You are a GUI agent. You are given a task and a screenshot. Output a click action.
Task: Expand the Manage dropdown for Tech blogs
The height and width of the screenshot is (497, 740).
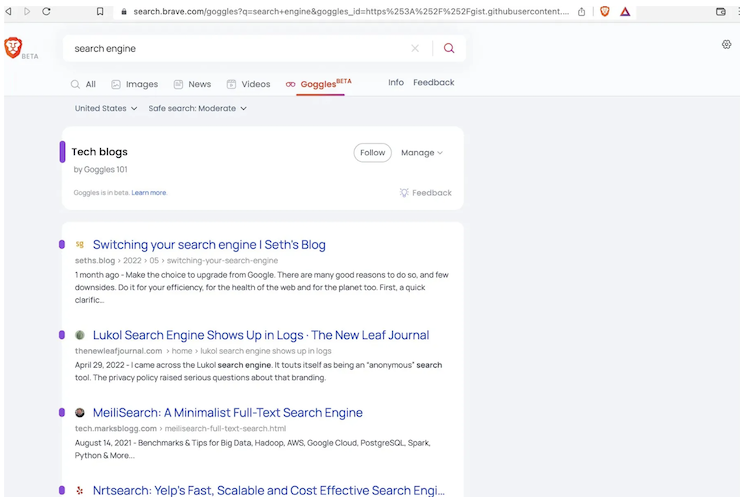pyautogui.click(x=422, y=153)
